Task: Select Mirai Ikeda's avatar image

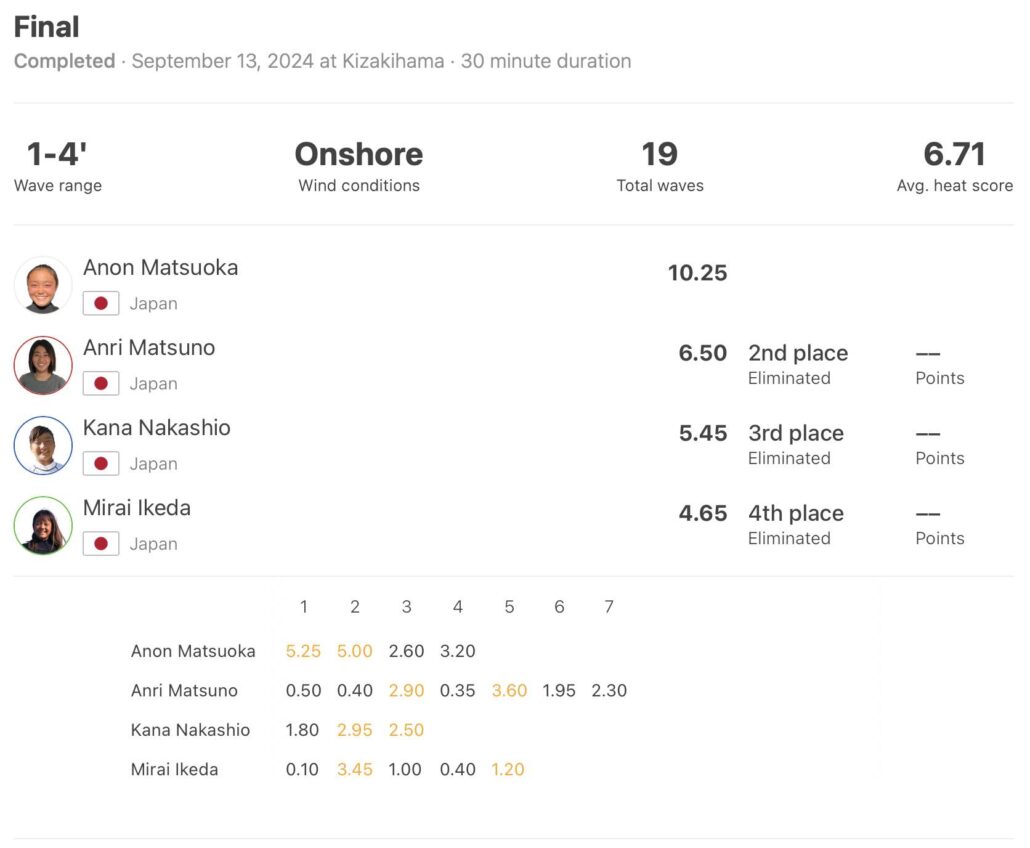Action: click(43, 525)
